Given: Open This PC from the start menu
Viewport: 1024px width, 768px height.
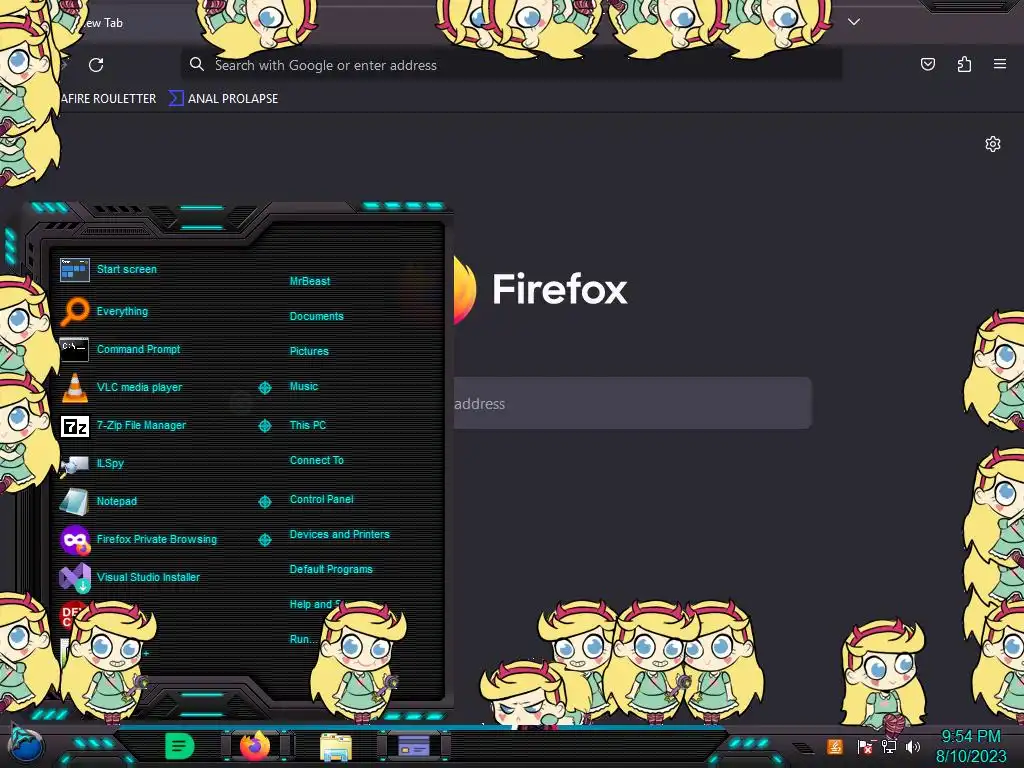Looking at the screenshot, I should pyautogui.click(x=308, y=425).
